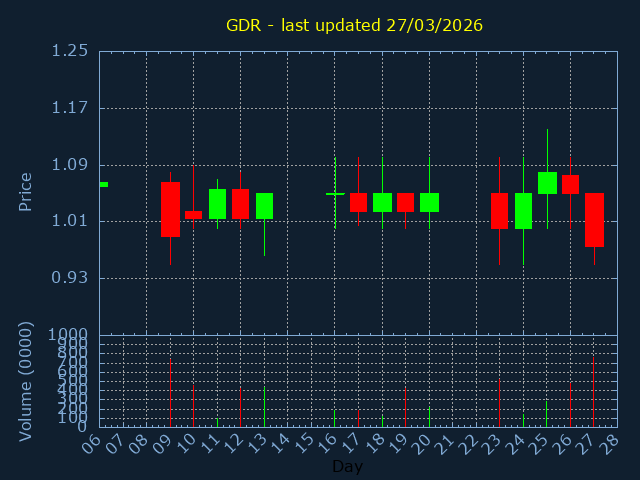This screenshot has width=640, height=480.
Task: Select the green candlestick on day 25
Action: coord(547,182)
